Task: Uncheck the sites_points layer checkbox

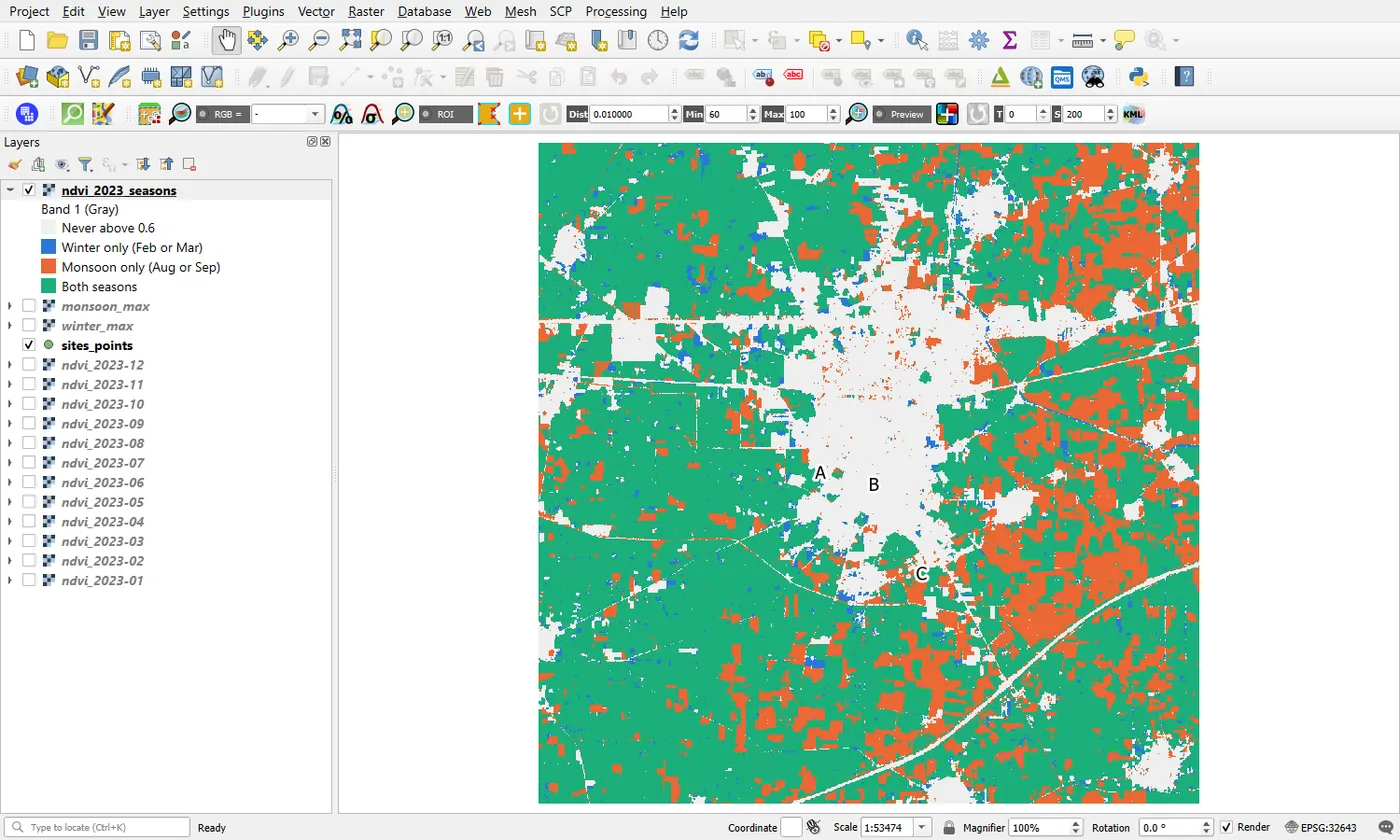Action: [29, 345]
